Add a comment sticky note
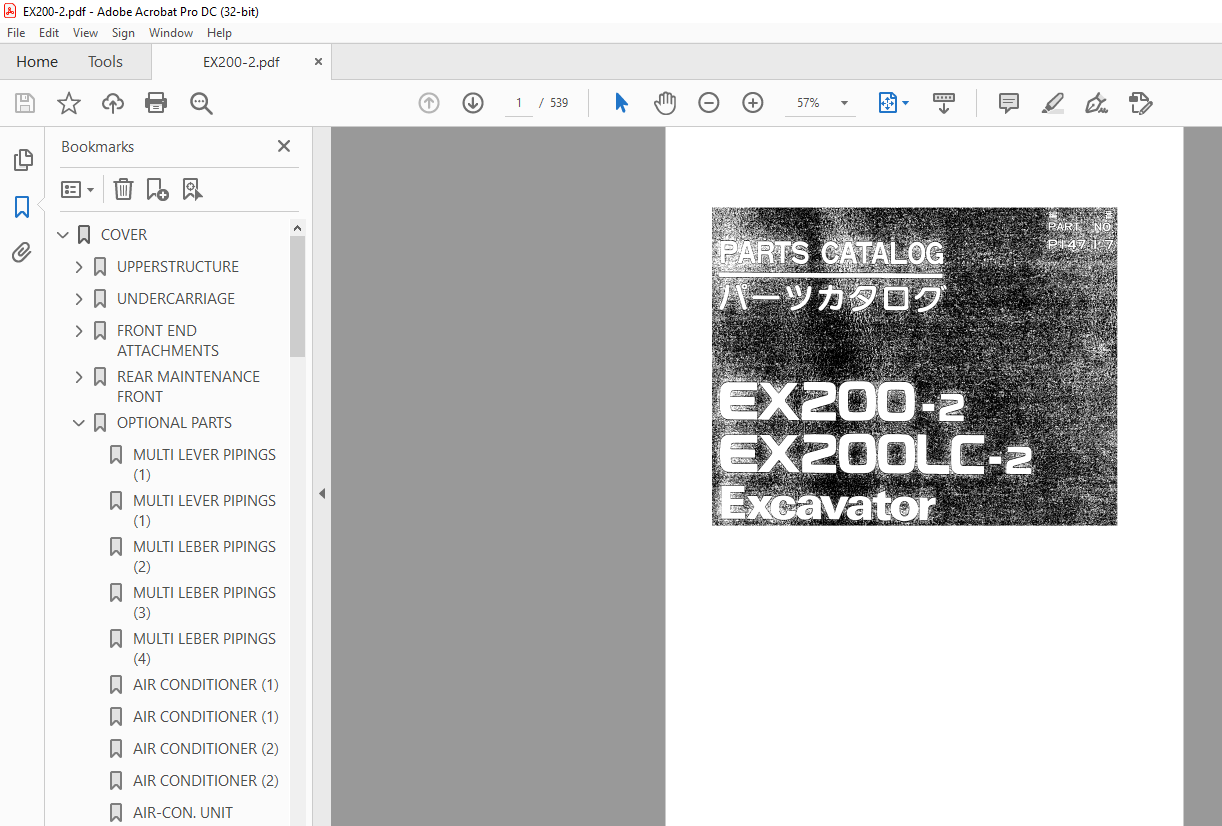 coord(1009,103)
